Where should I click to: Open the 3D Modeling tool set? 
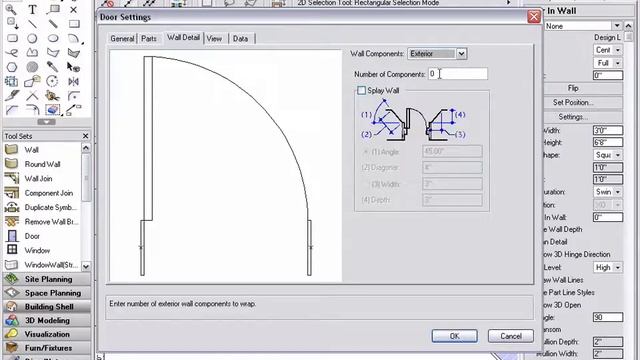pos(47,320)
